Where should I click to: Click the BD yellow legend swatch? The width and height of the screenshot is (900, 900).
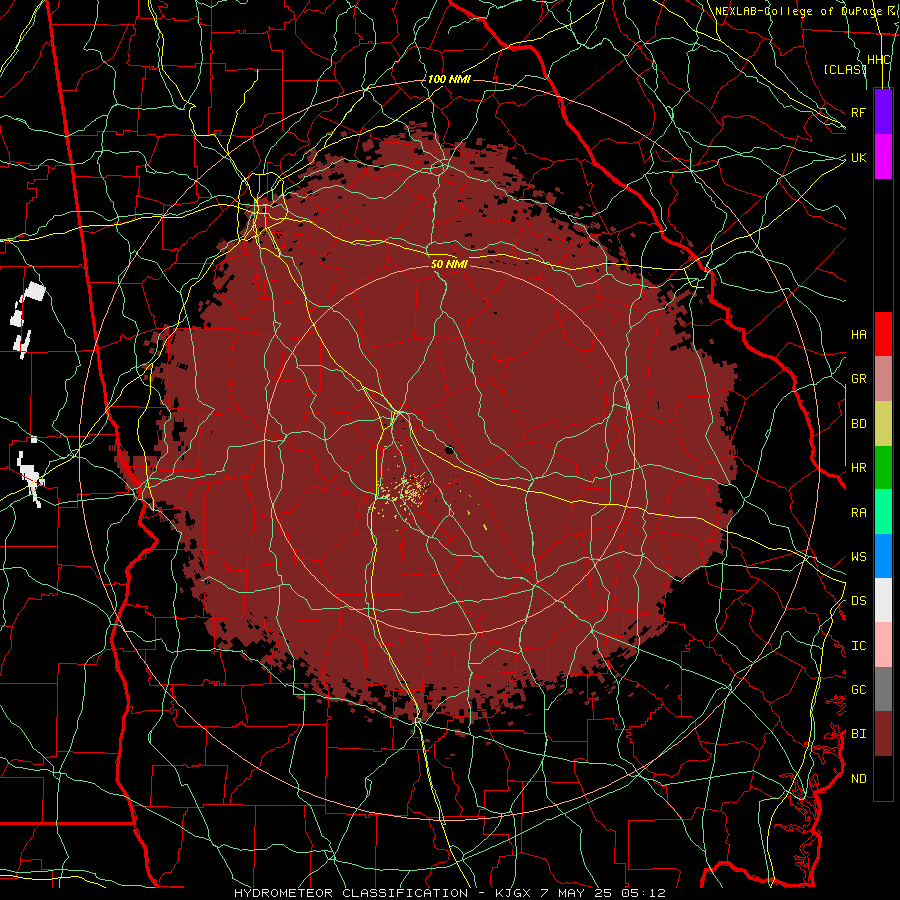[x=883, y=424]
